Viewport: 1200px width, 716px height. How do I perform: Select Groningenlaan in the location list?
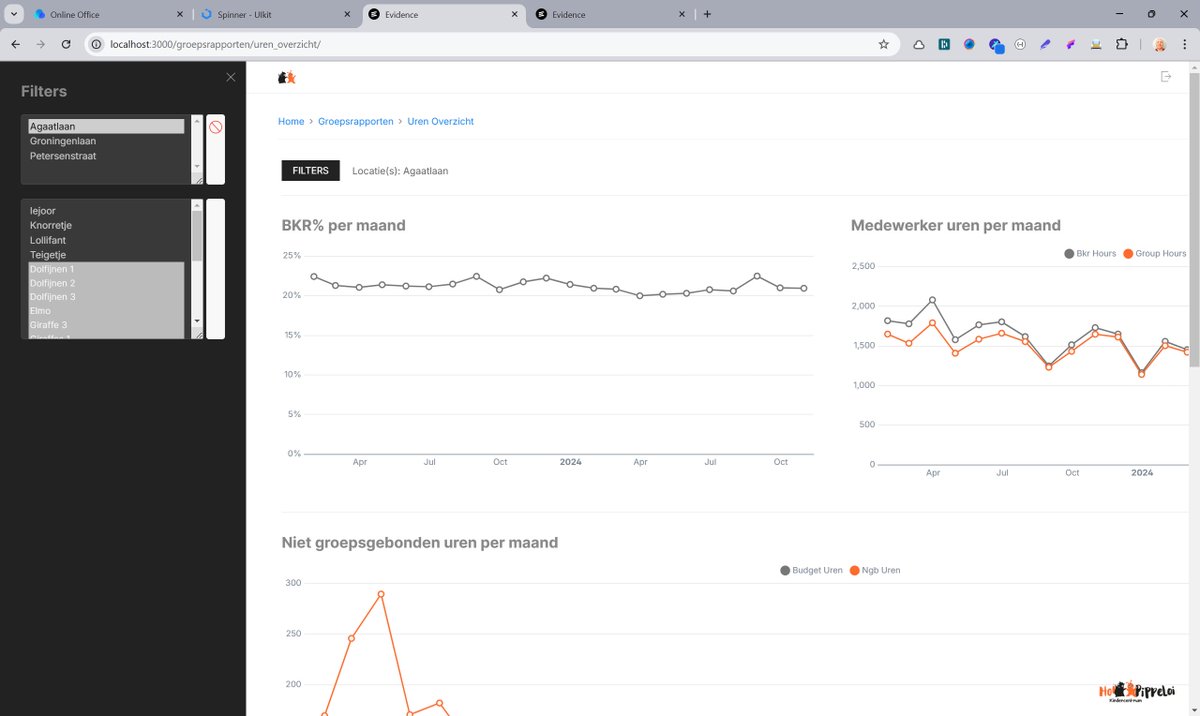coord(106,141)
